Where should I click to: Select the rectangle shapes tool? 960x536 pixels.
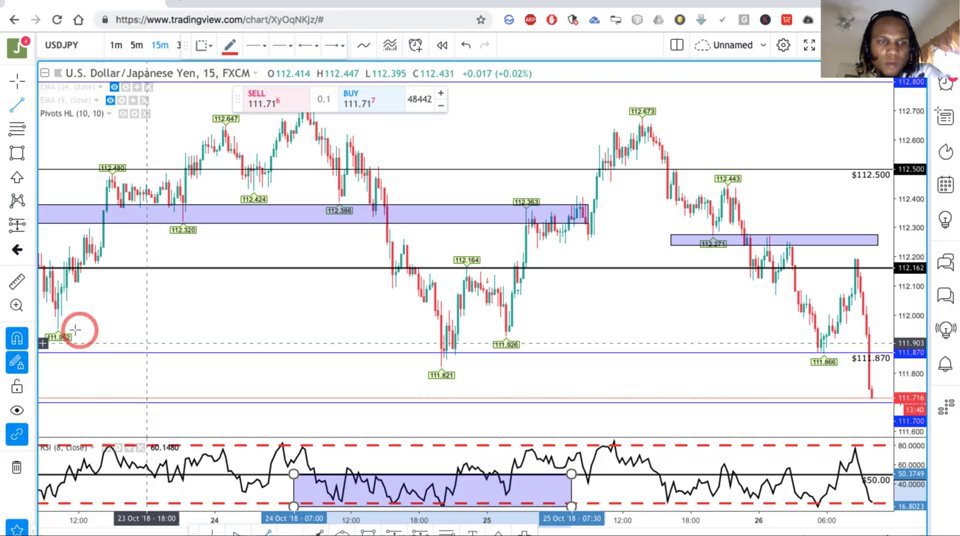coord(17,153)
